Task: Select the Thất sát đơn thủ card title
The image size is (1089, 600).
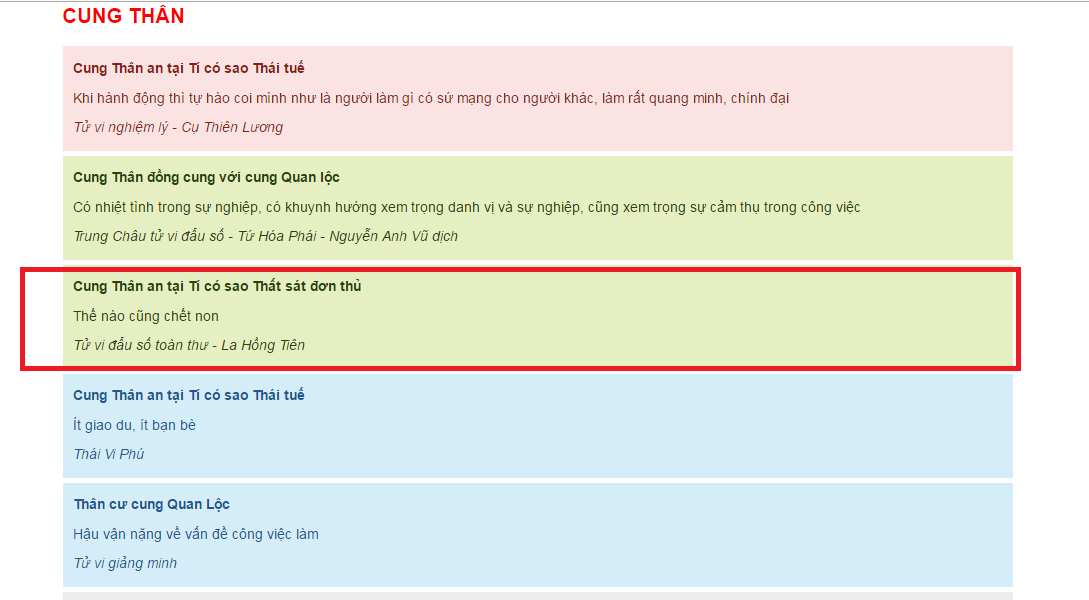Action: pyautogui.click(x=216, y=286)
